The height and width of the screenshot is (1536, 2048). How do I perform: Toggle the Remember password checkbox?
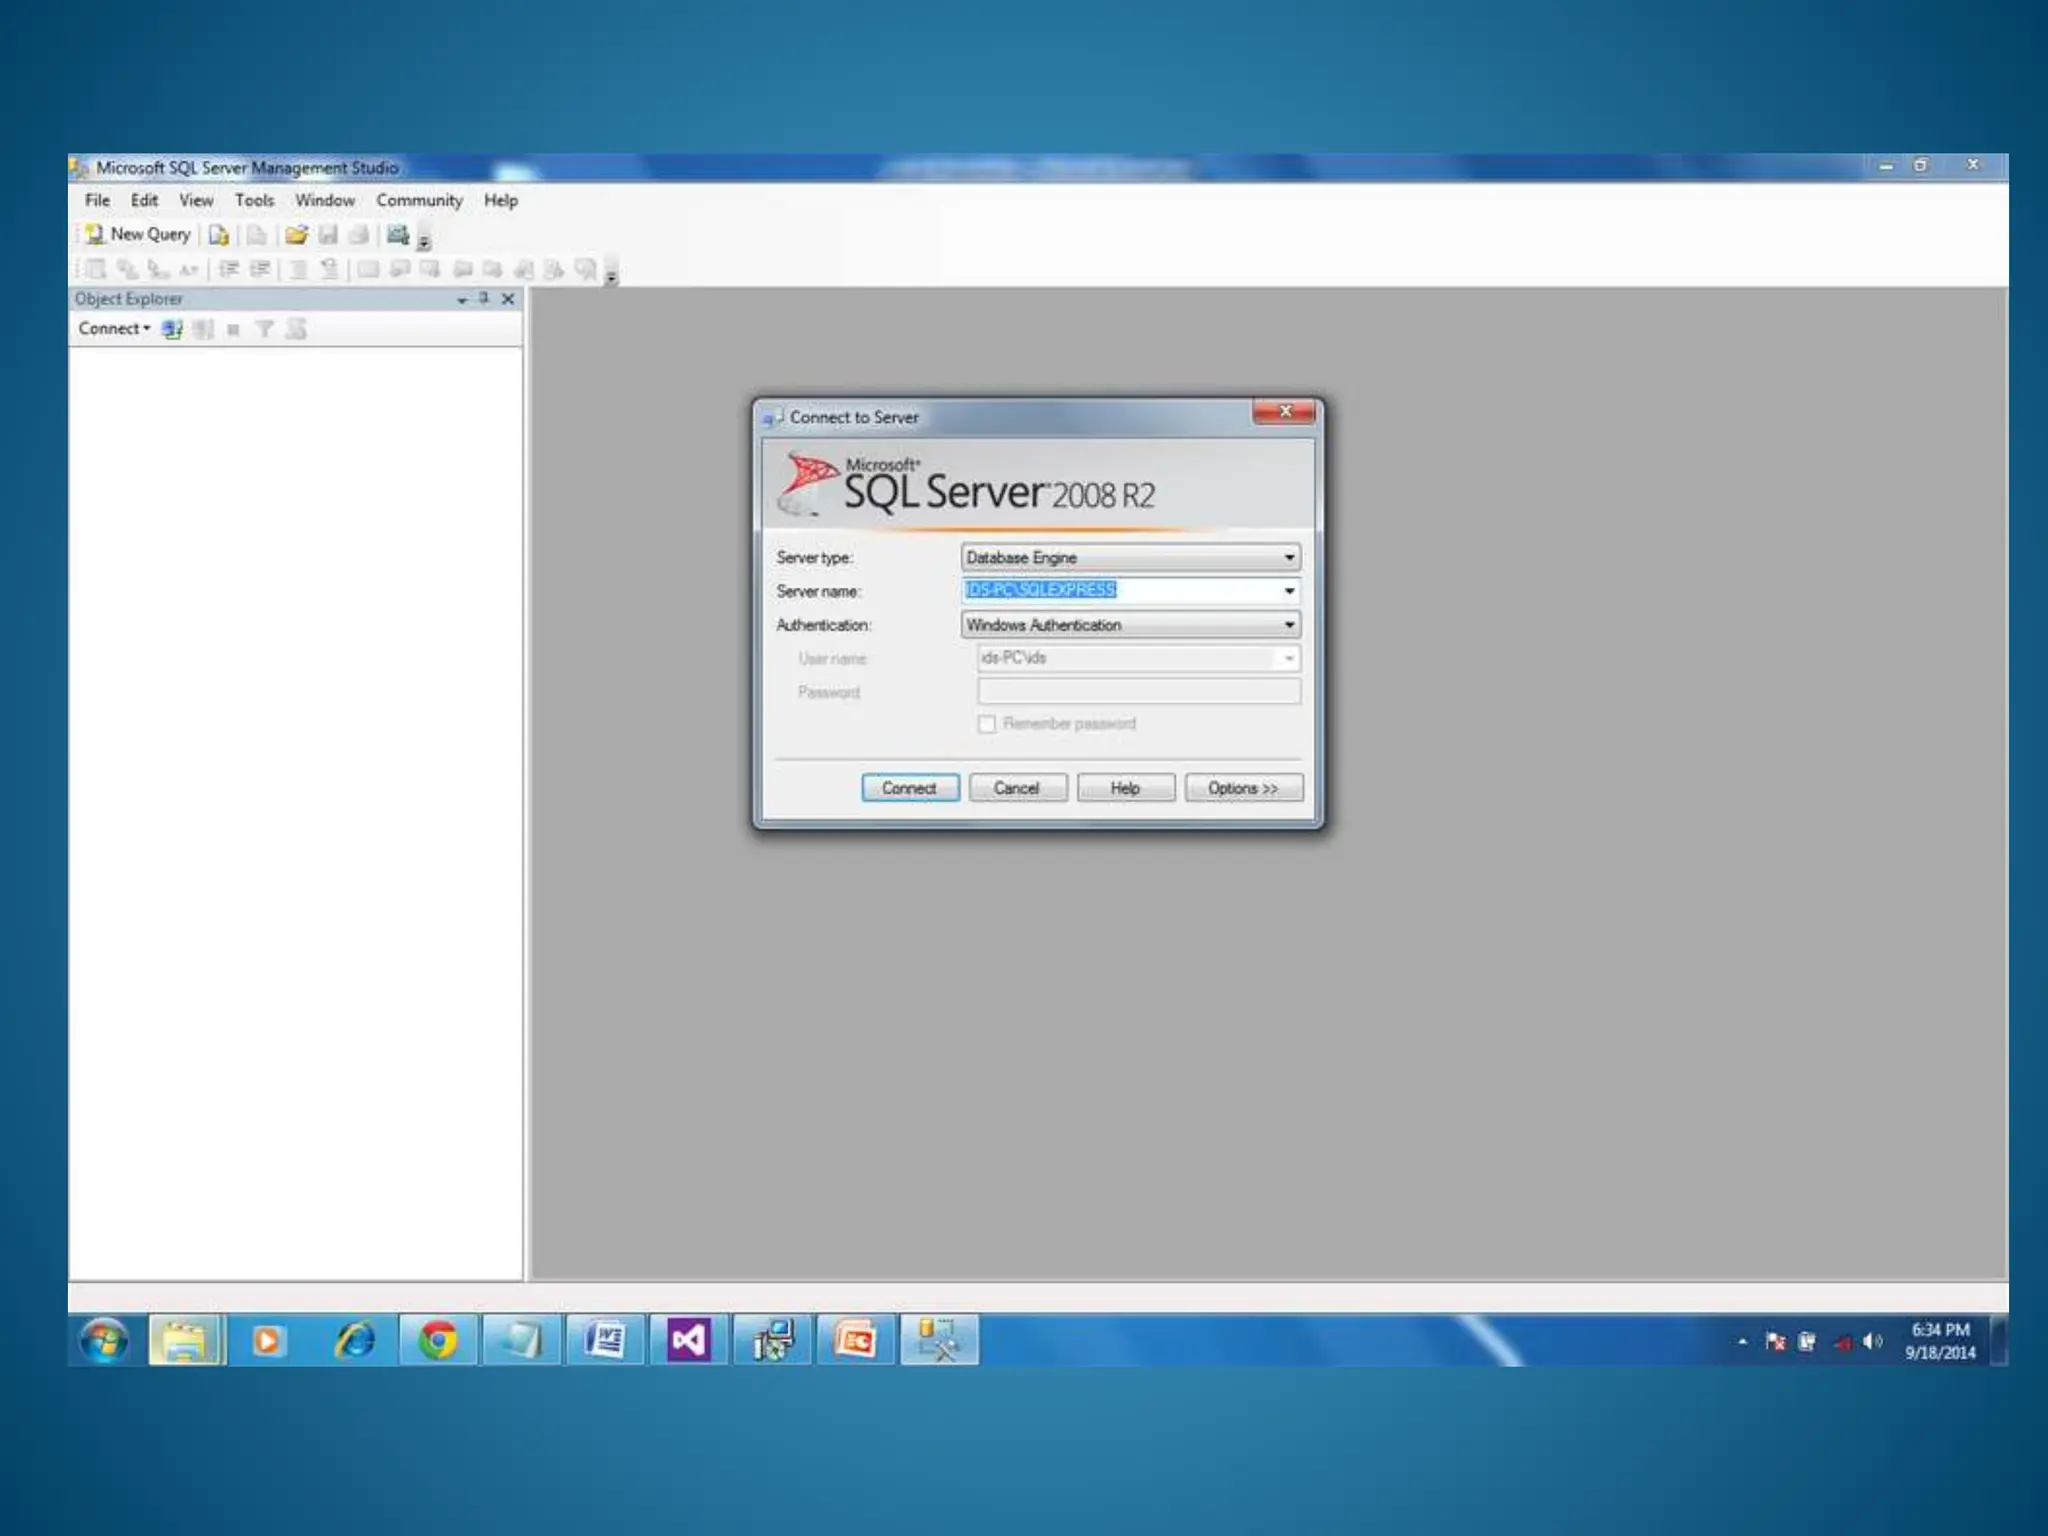click(987, 724)
